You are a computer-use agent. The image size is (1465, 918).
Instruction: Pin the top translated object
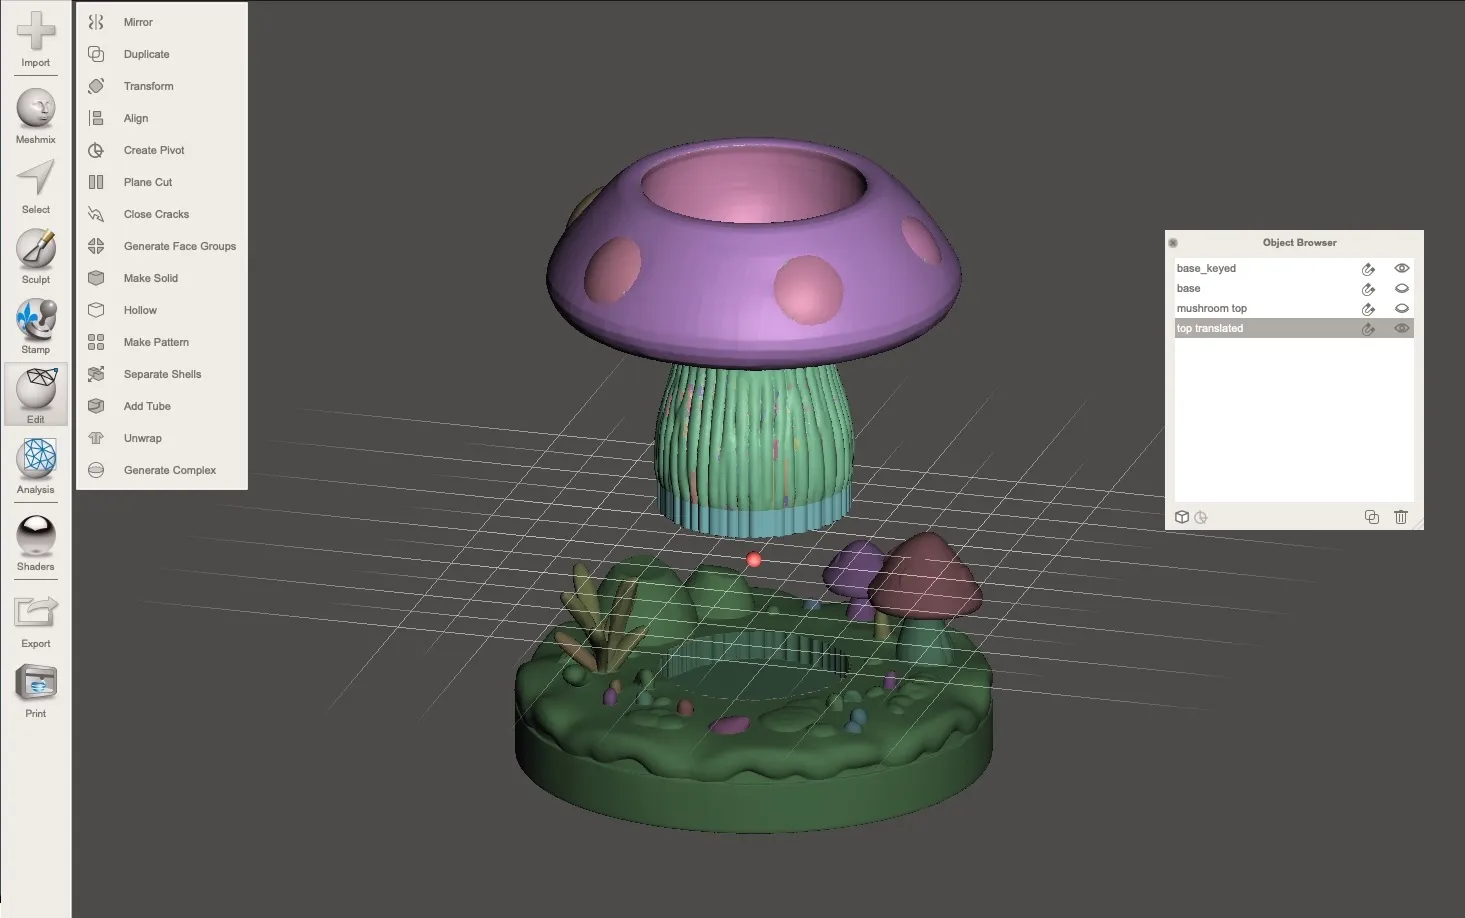coord(1368,328)
